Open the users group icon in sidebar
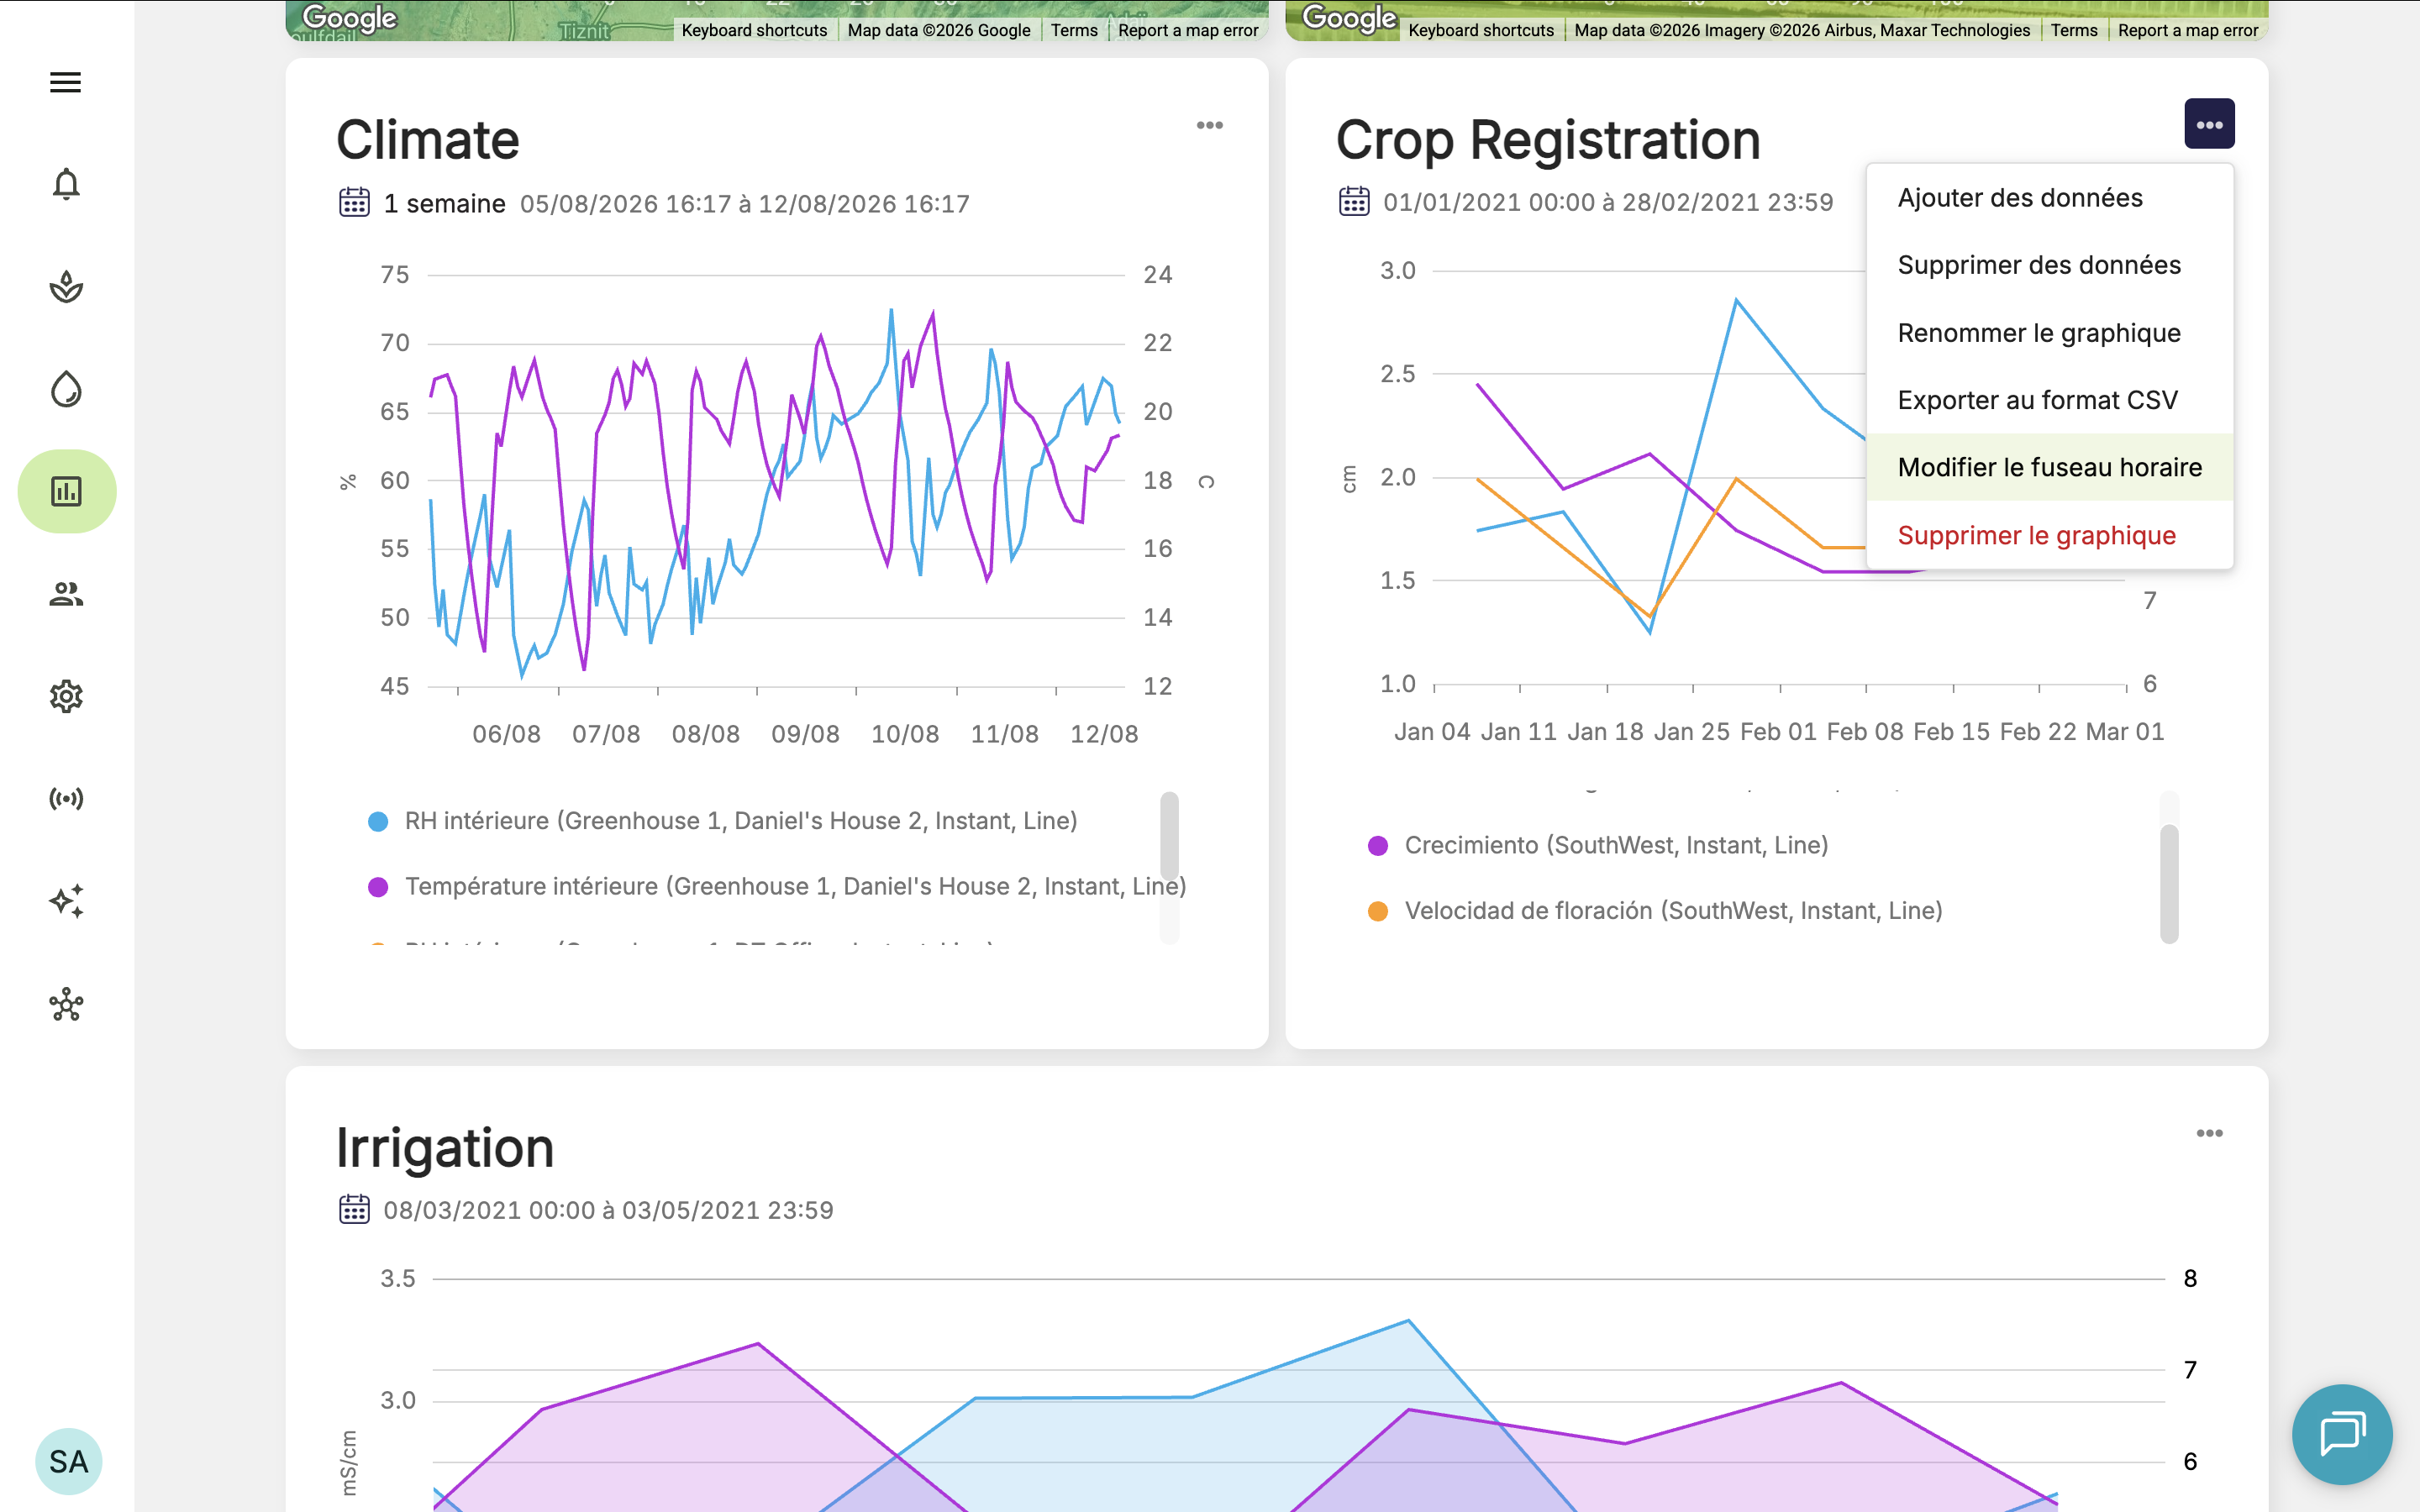Screen dimensions: 2420x1512 click(66, 594)
